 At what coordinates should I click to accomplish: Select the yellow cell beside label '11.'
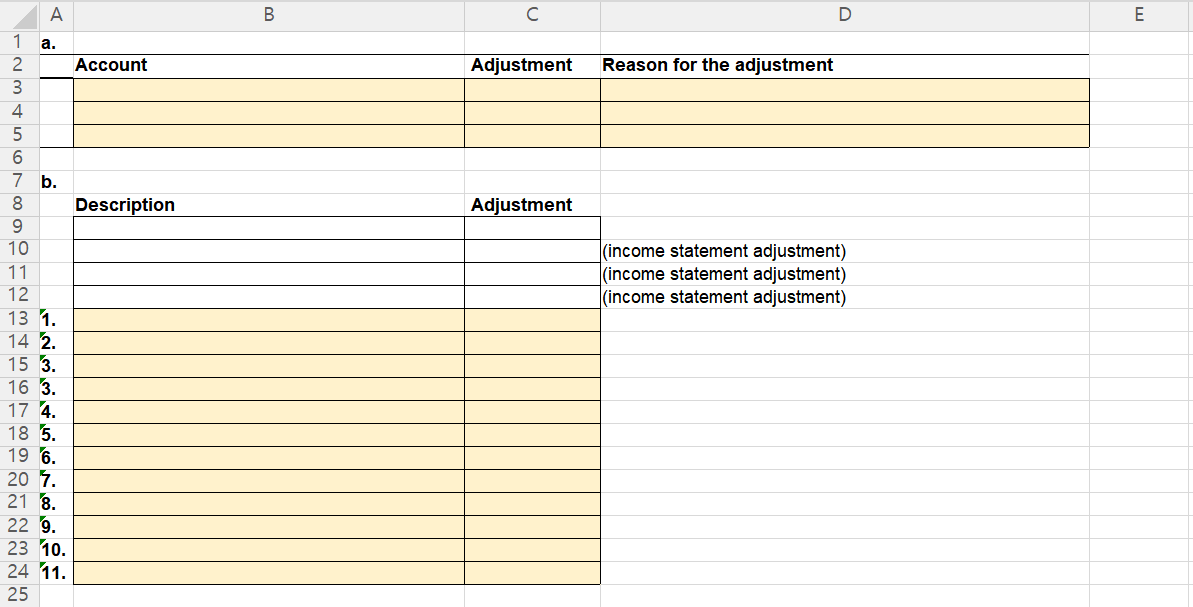pyautogui.click(x=268, y=573)
